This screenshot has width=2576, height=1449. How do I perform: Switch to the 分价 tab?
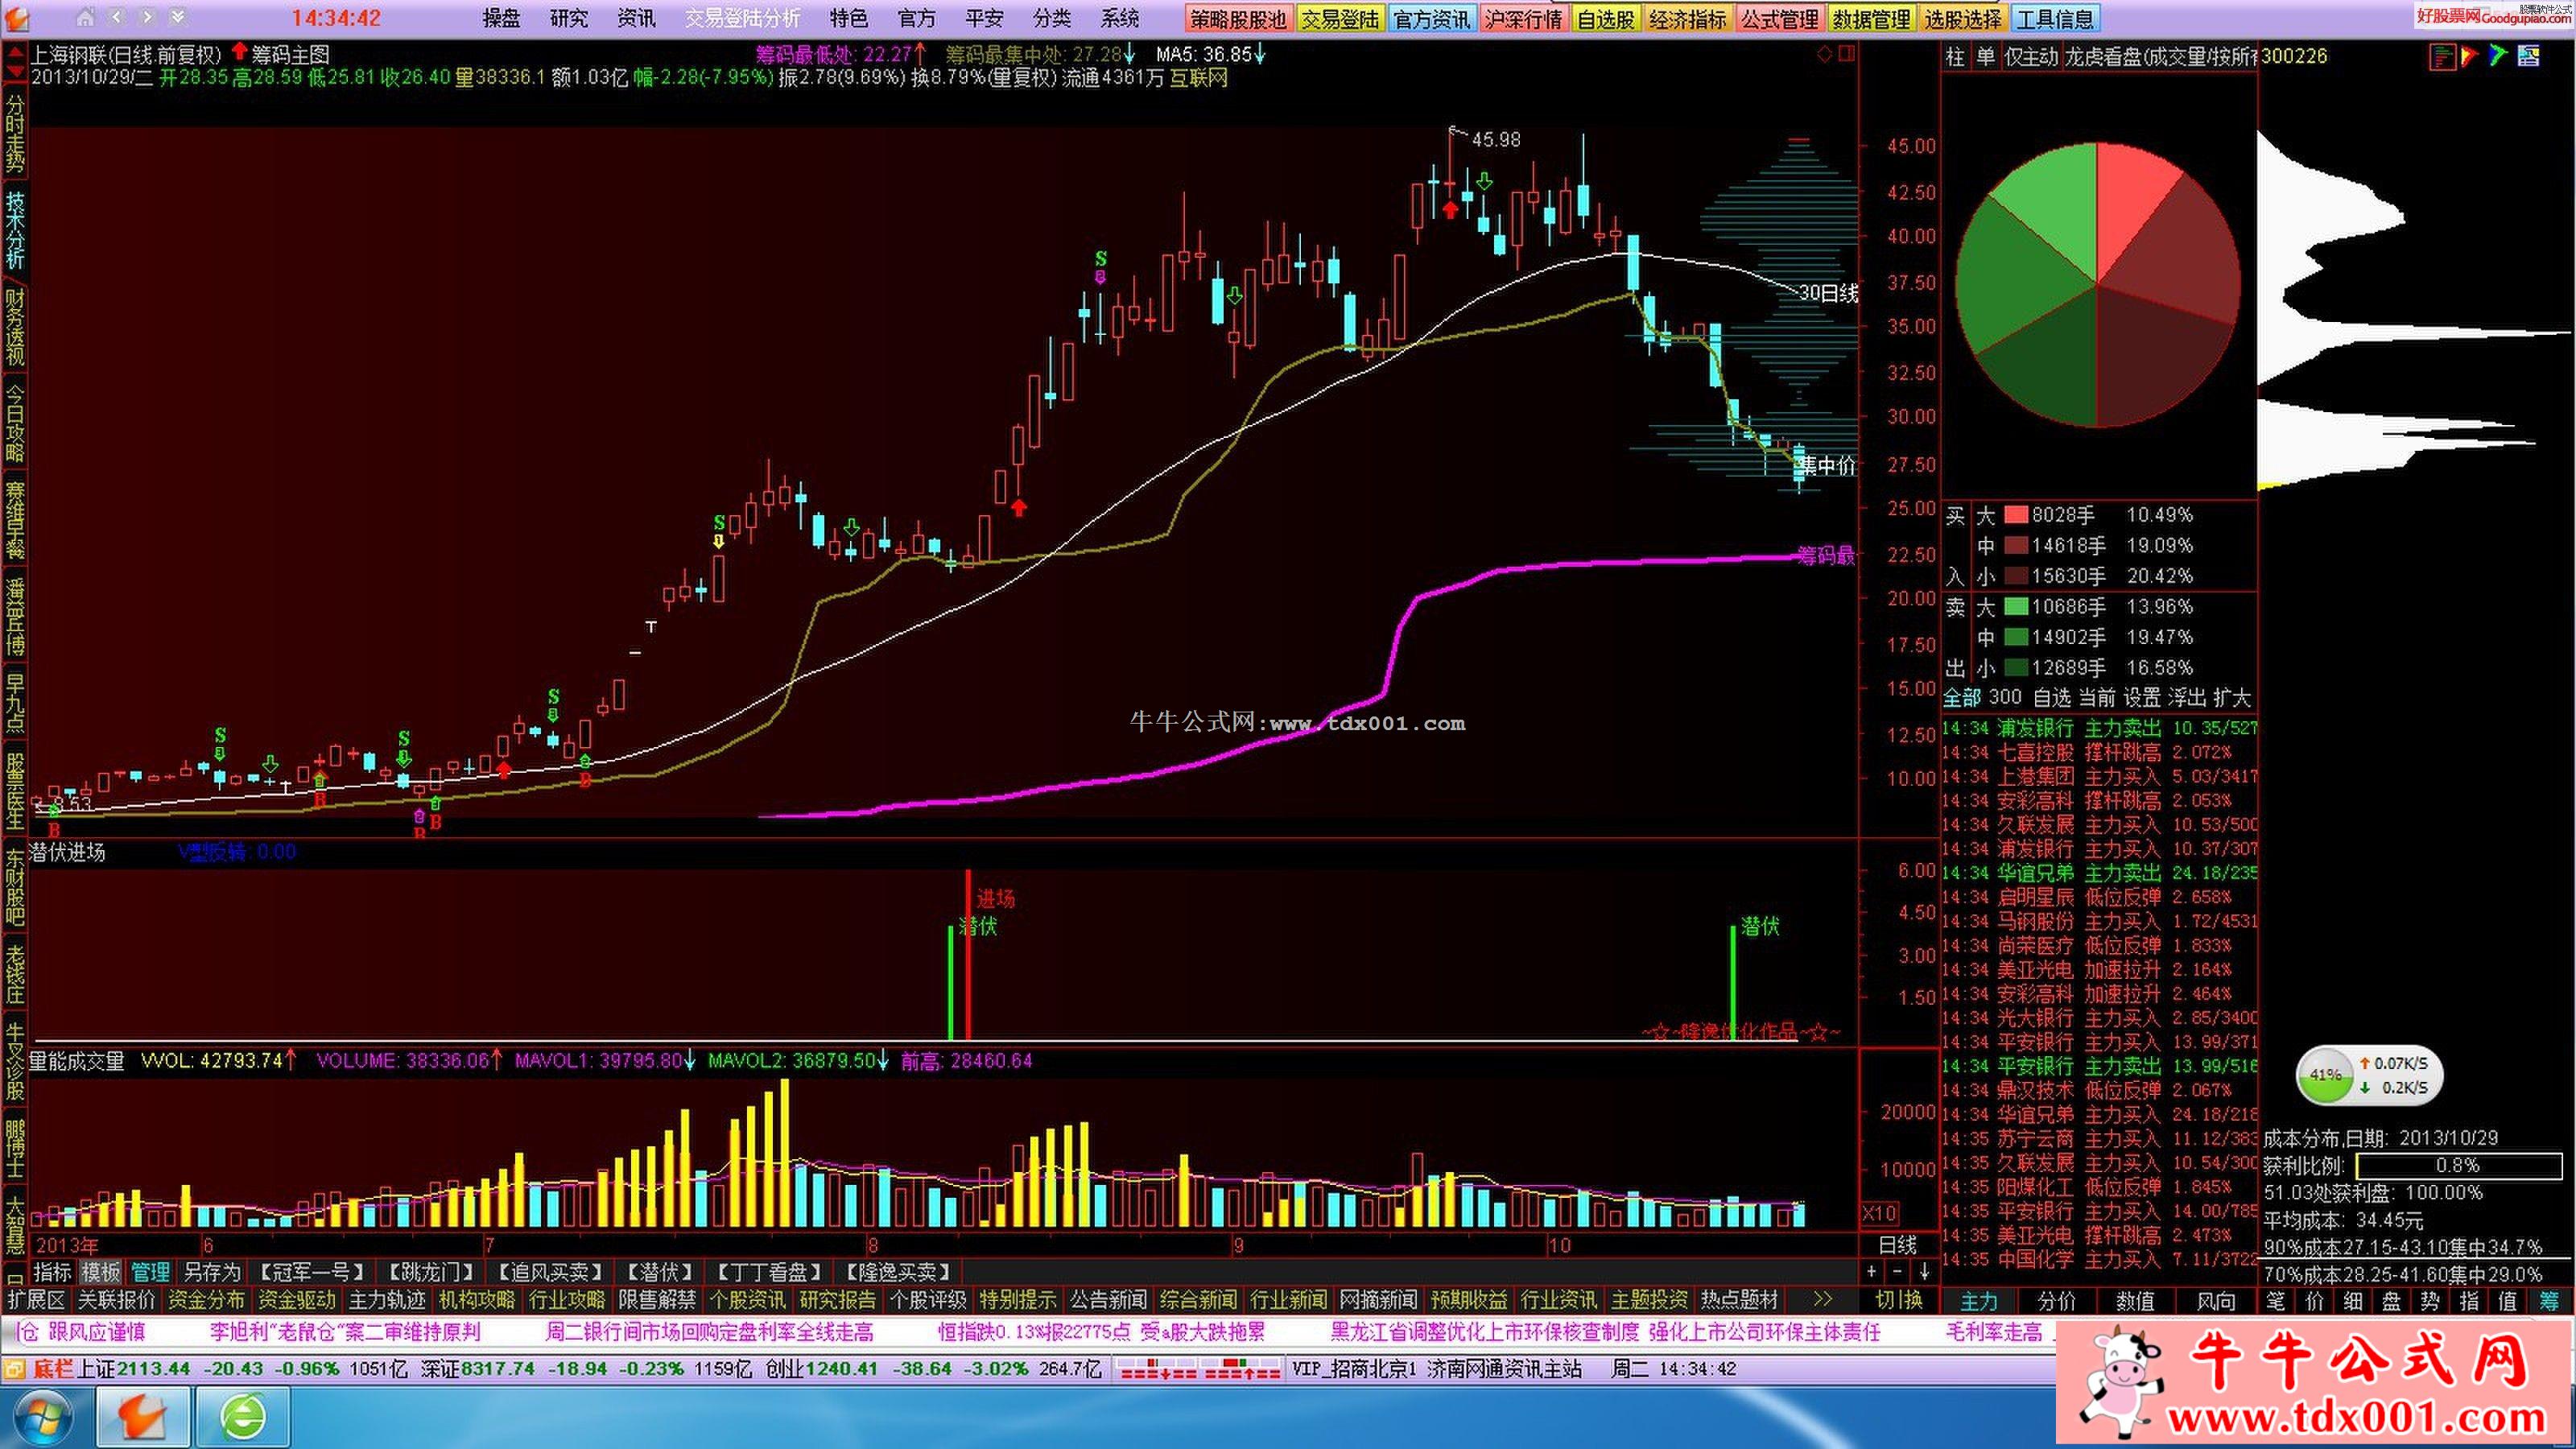(x=2057, y=1301)
